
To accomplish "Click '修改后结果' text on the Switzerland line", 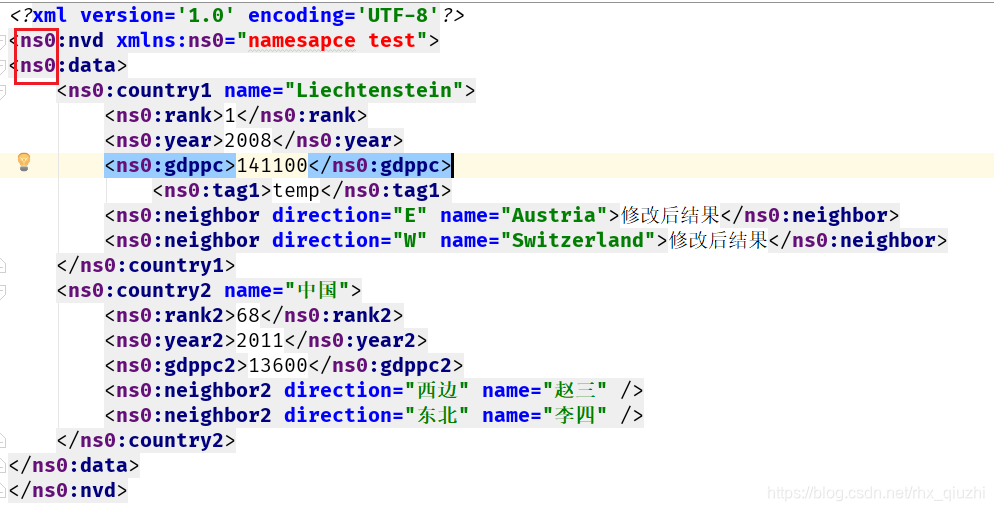I will click(718, 241).
